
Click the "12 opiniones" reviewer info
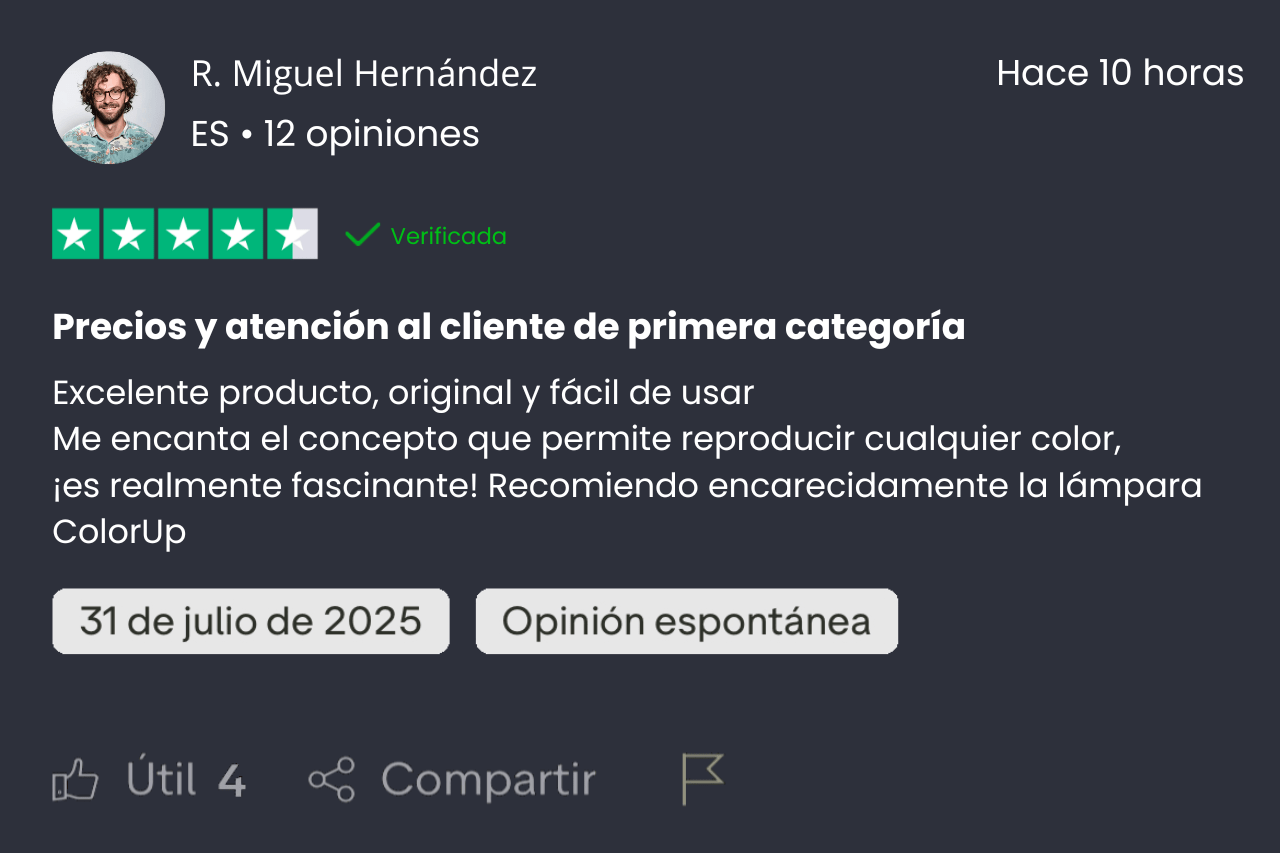(371, 134)
